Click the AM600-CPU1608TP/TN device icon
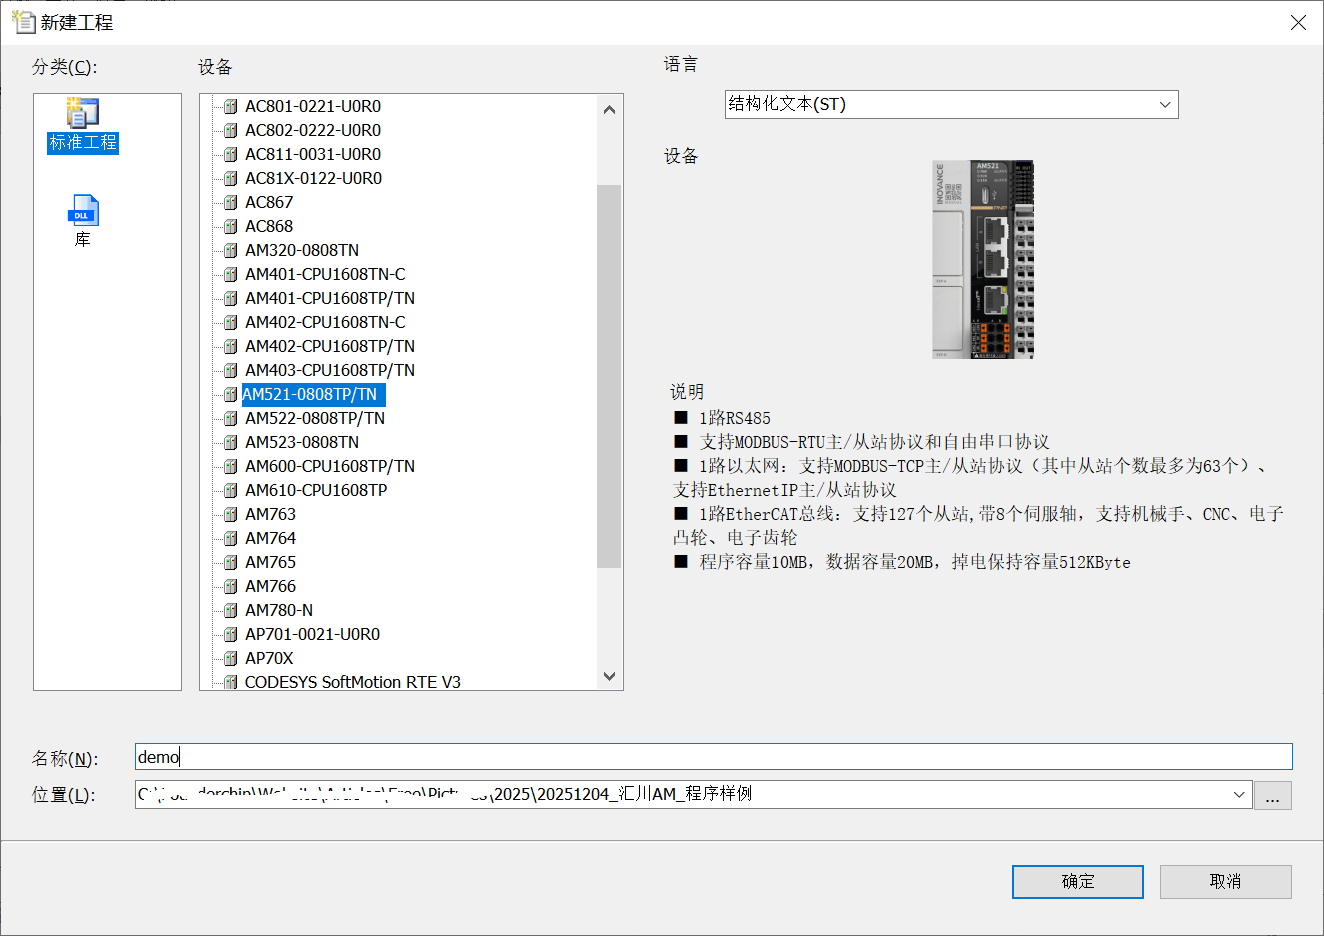1324x936 pixels. click(231, 466)
